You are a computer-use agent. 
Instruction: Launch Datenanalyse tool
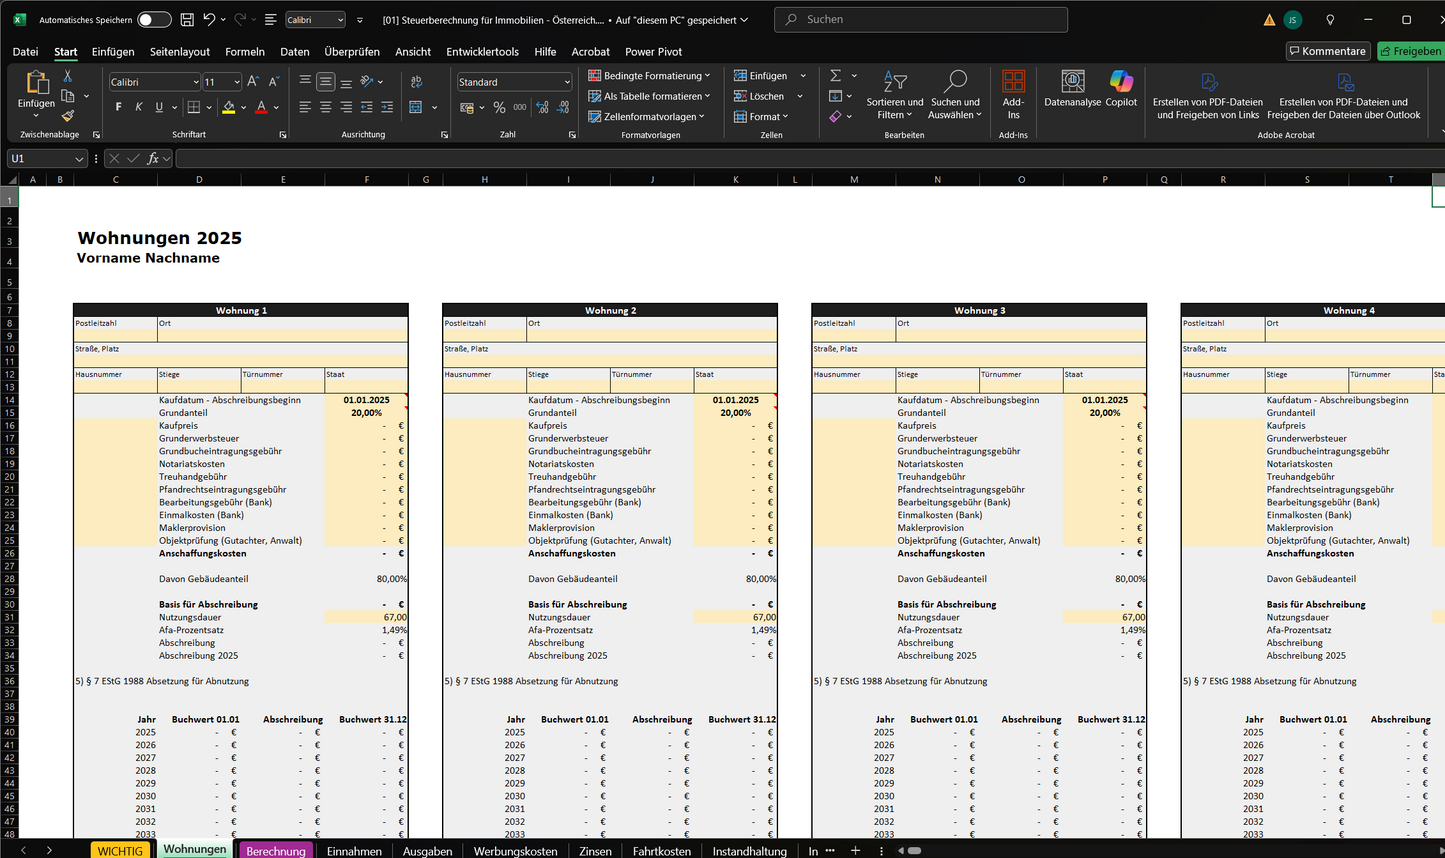click(1072, 89)
